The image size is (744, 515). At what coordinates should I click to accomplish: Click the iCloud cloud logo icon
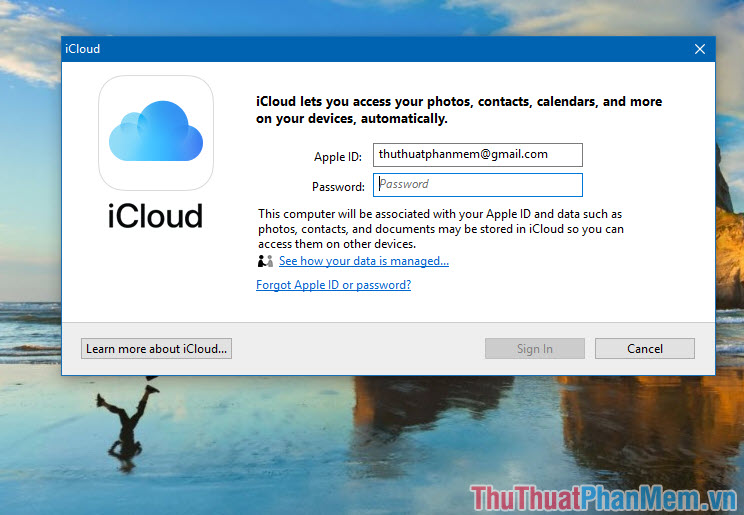point(156,132)
